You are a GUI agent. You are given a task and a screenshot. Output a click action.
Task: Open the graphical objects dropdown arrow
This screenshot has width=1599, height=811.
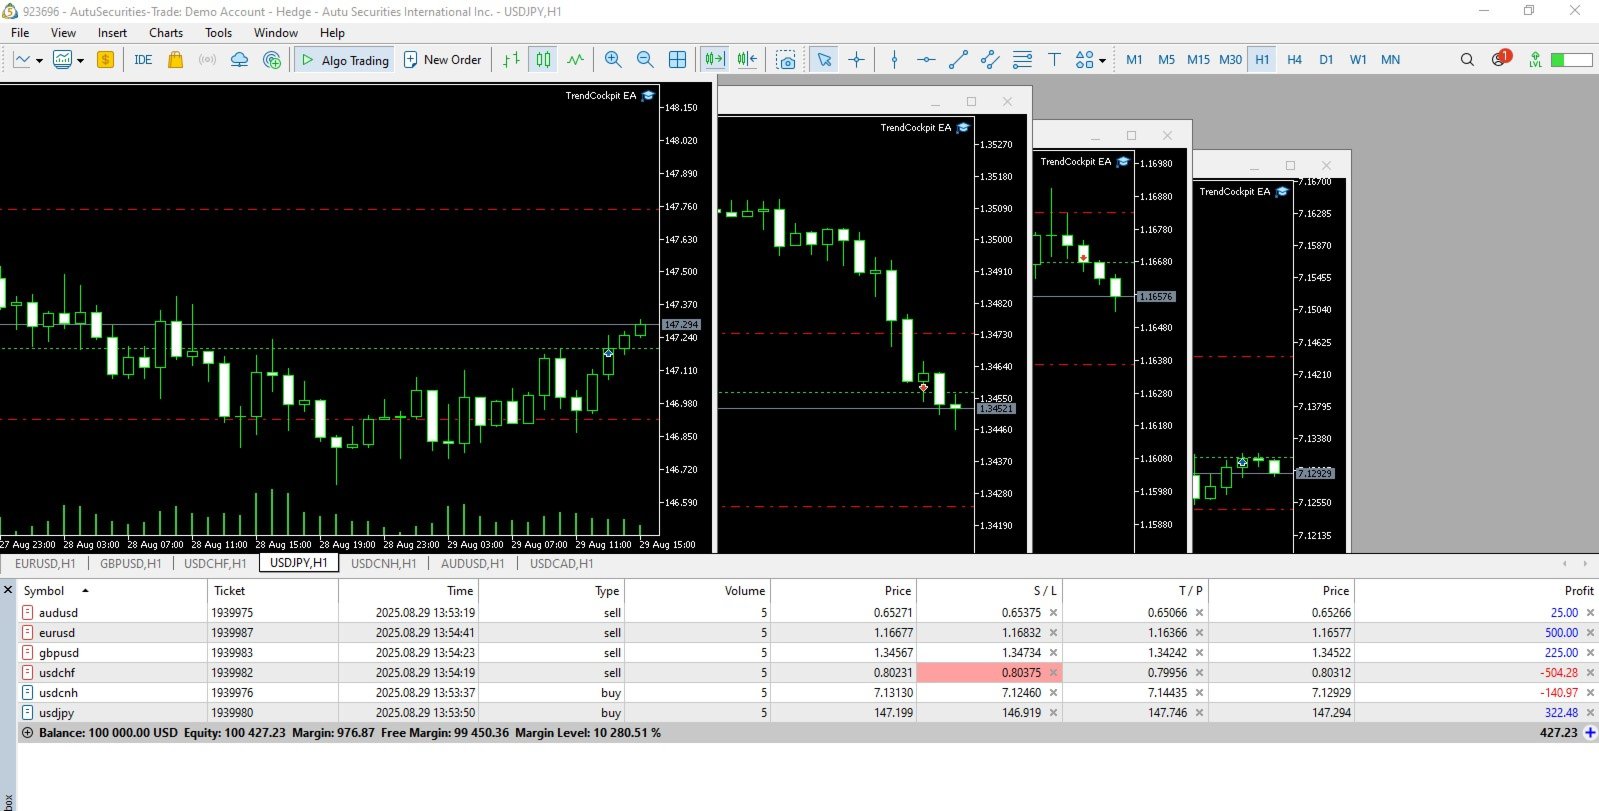[x=1102, y=60]
